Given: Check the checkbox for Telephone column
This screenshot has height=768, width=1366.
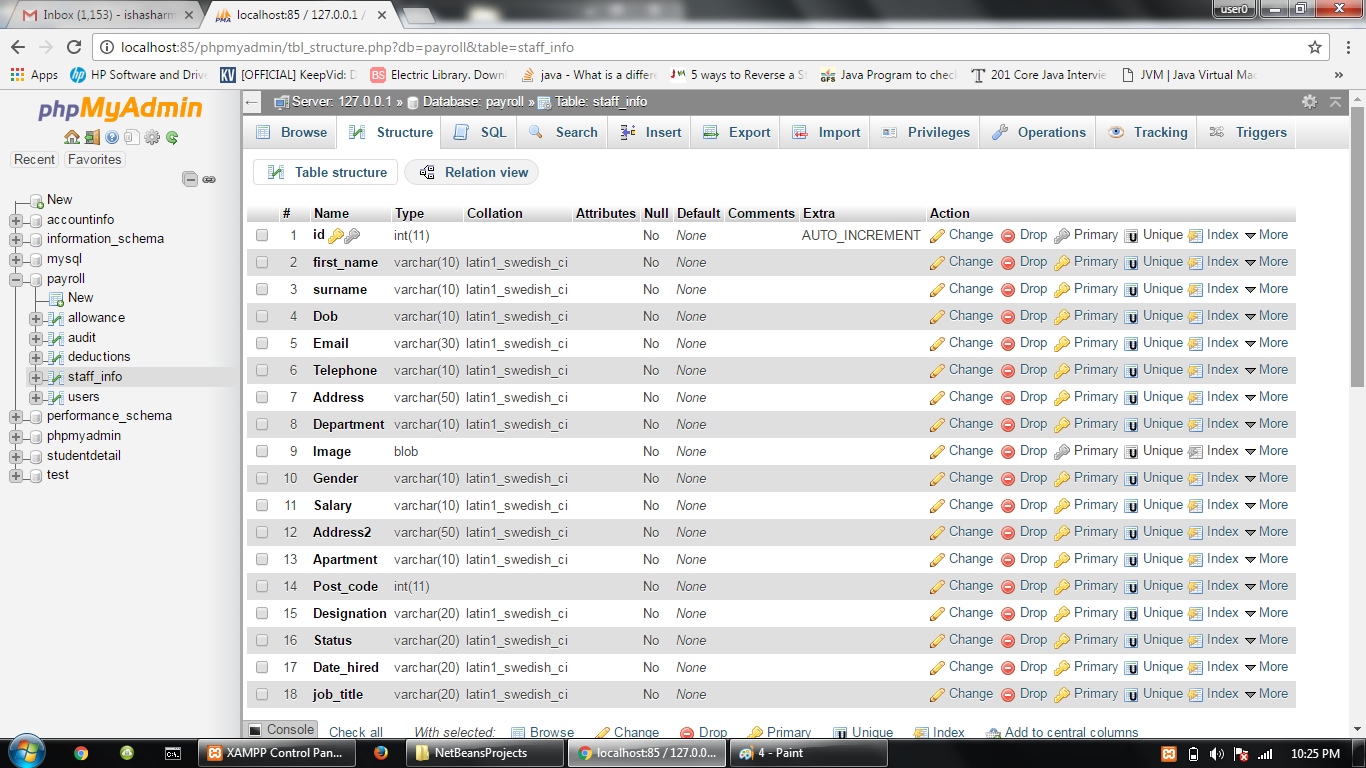Looking at the screenshot, I should click(x=262, y=371).
